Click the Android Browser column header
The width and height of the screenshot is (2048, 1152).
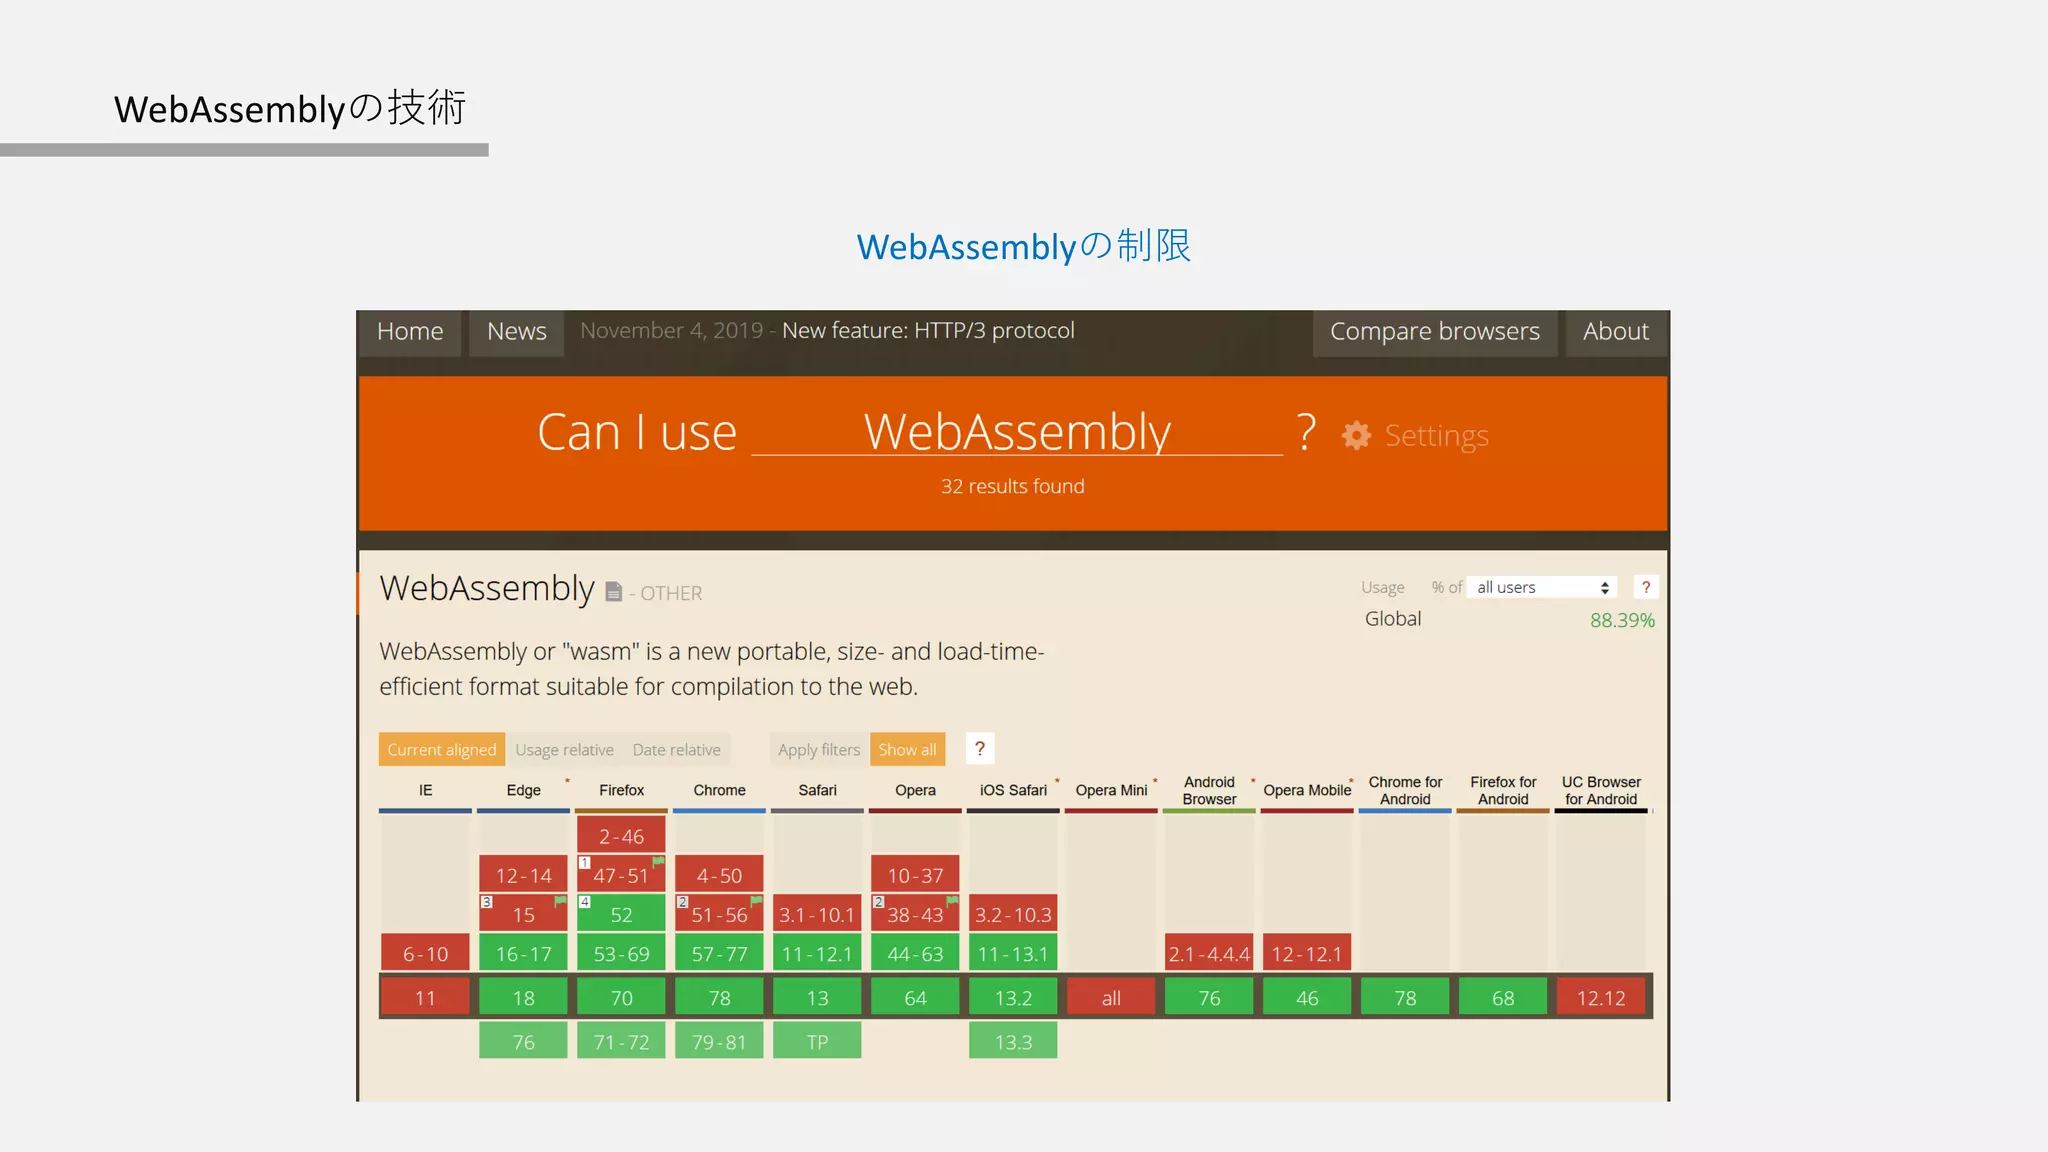[x=1209, y=790]
